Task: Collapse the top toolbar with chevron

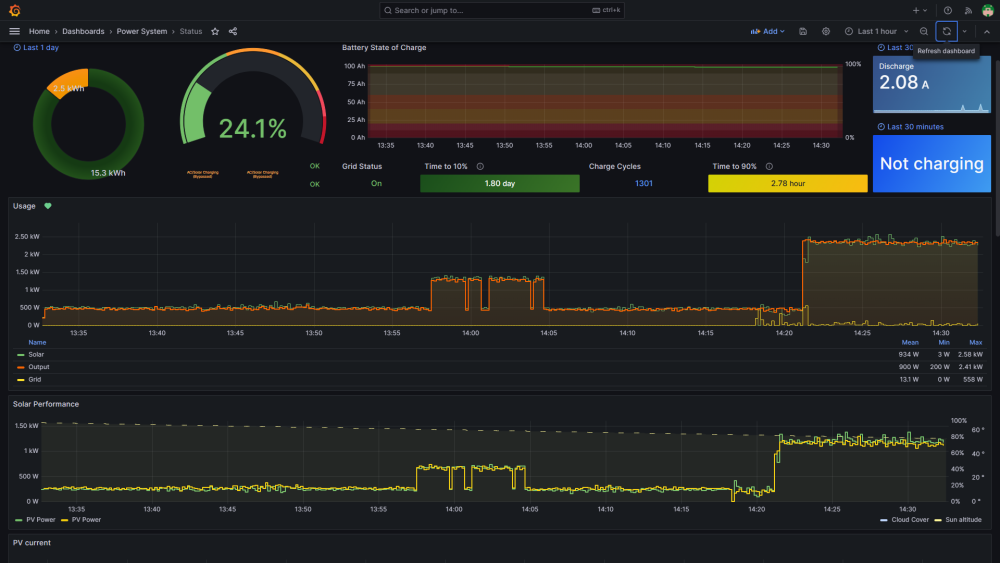Action: 987,31
